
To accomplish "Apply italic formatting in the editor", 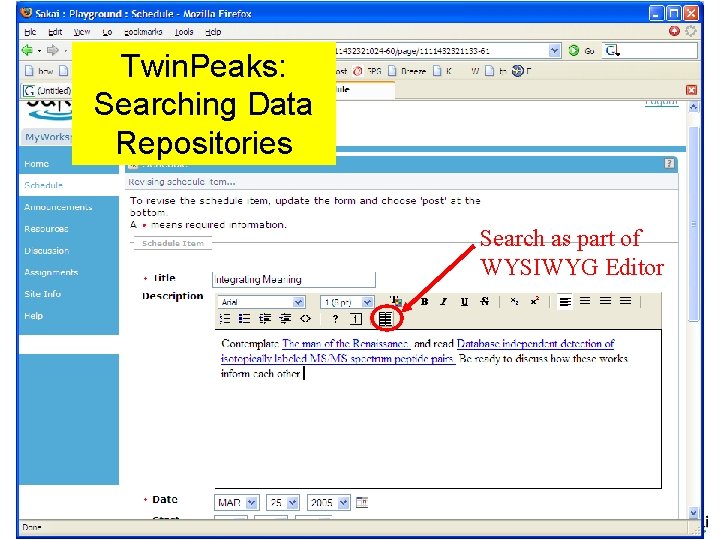I will coord(444,302).
